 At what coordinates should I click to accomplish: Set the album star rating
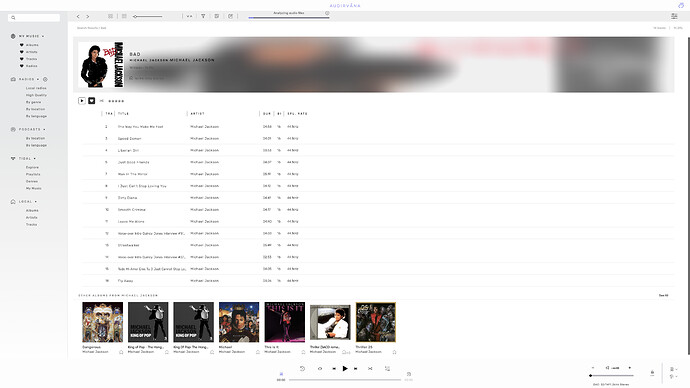(x=116, y=101)
